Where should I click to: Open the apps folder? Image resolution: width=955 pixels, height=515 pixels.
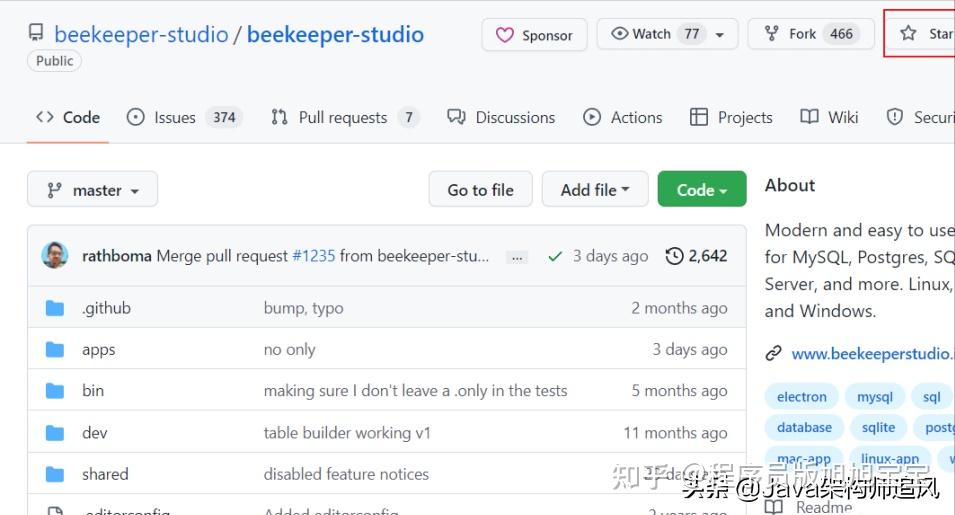coord(99,350)
